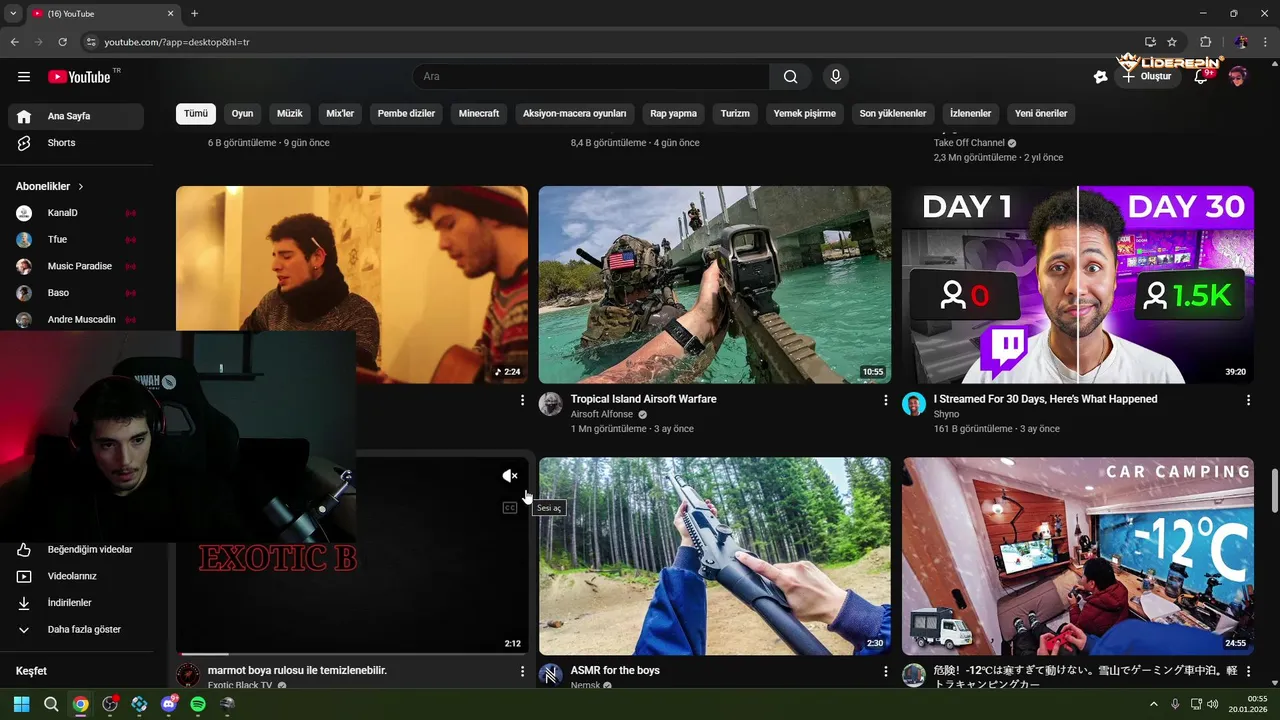1280x720 pixels.
Task: Open system volume in the tray
Action: 1213,704
